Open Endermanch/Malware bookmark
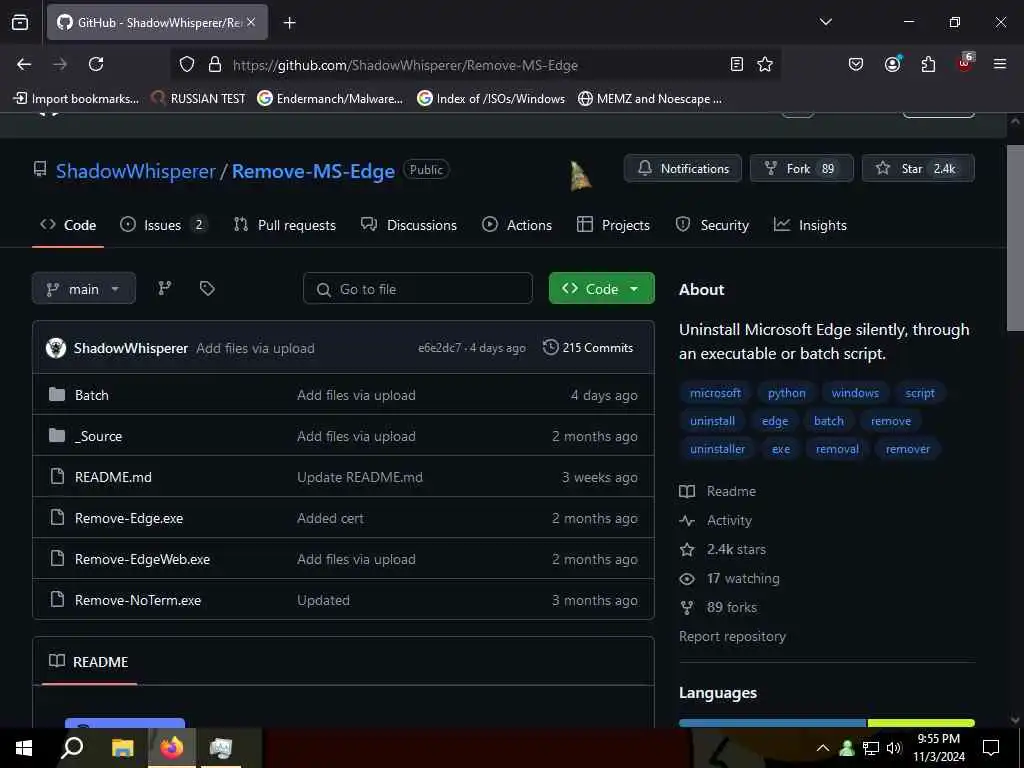The height and width of the screenshot is (768, 1024). pyautogui.click(x=330, y=99)
